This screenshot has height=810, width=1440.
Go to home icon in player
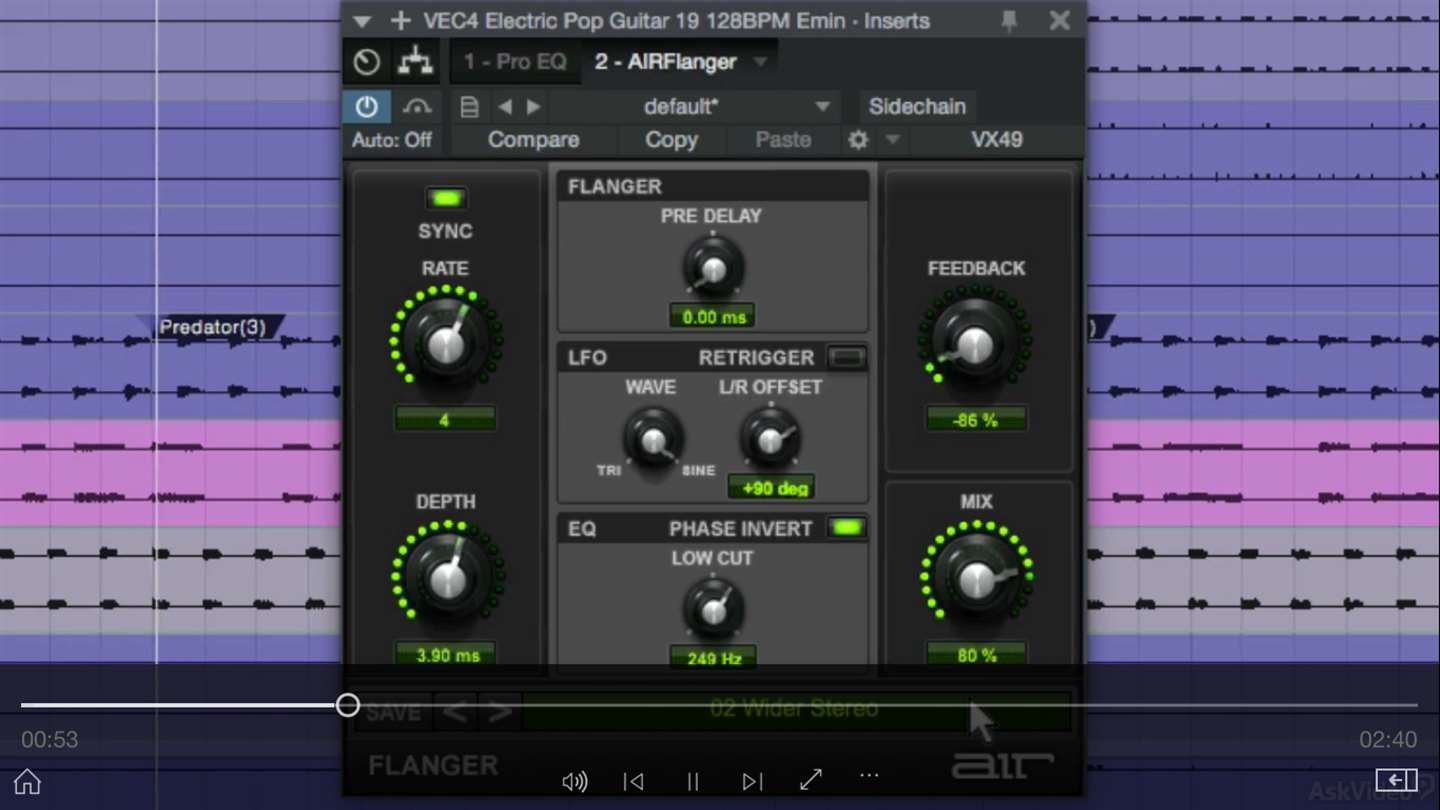pos(27,781)
